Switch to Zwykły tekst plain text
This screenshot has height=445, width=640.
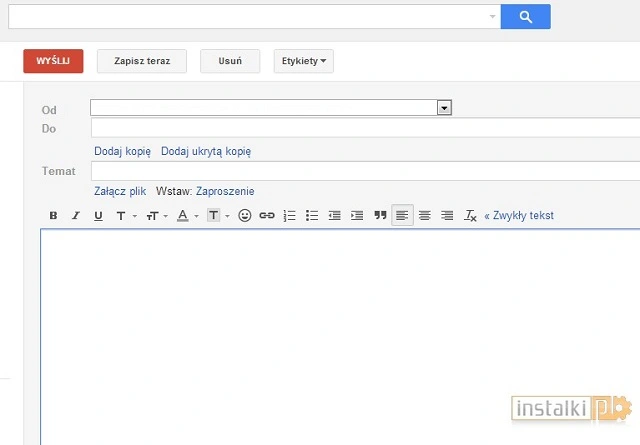(x=519, y=216)
